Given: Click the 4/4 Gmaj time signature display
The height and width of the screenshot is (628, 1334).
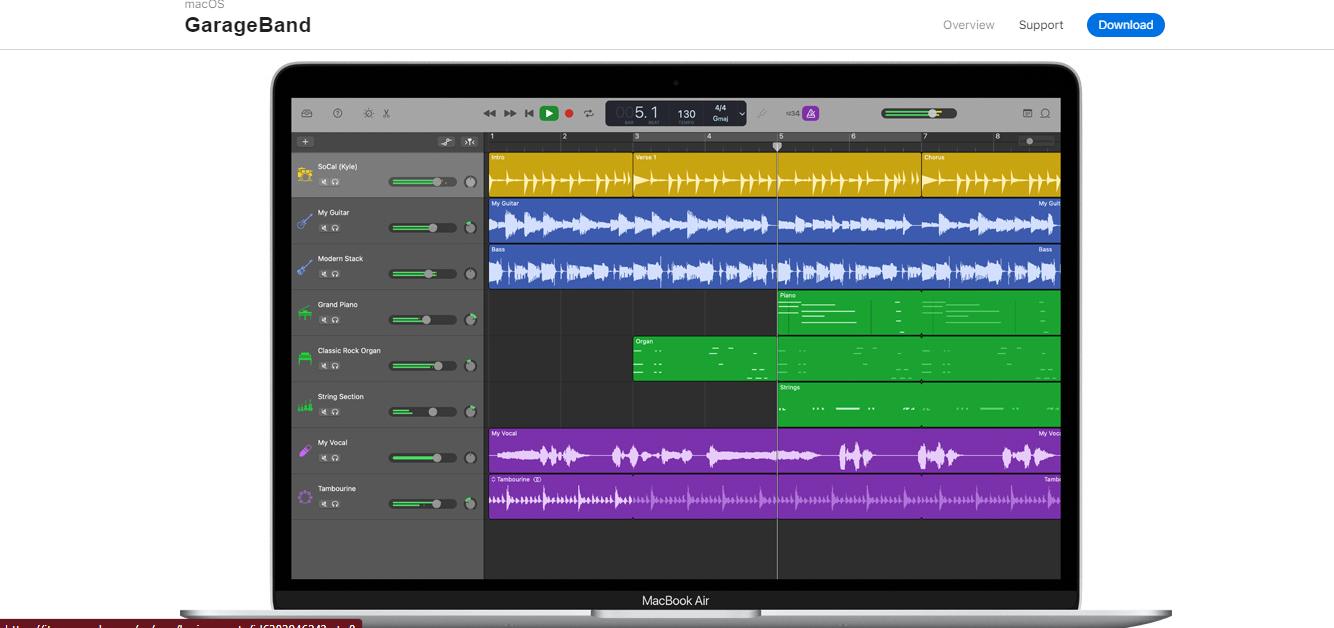Looking at the screenshot, I should click(720, 113).
